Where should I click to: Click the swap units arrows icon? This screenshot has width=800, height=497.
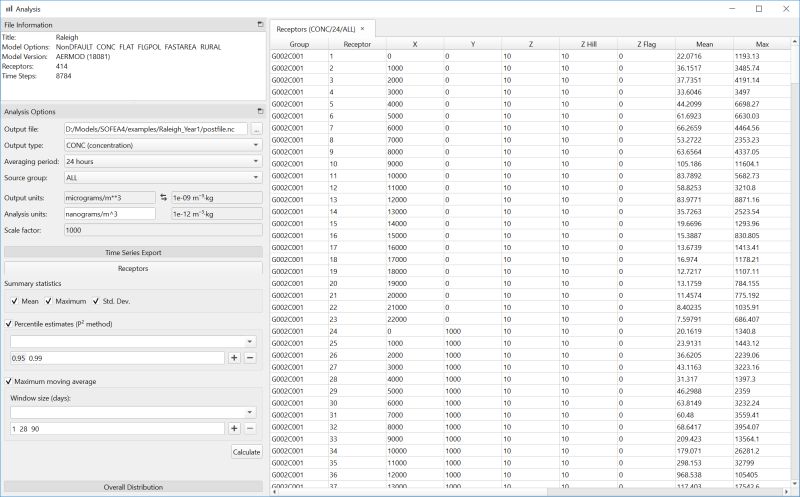[163, 197]
